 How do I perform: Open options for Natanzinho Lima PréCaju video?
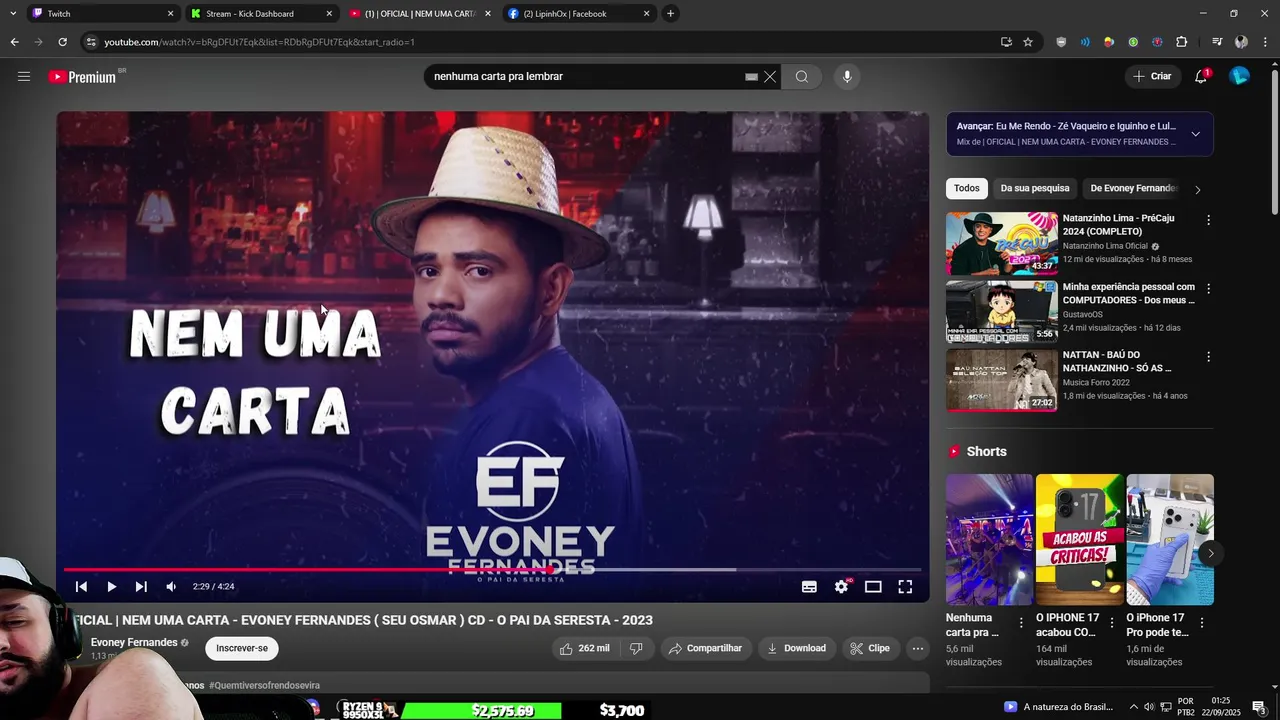[x=1208, y=220]
